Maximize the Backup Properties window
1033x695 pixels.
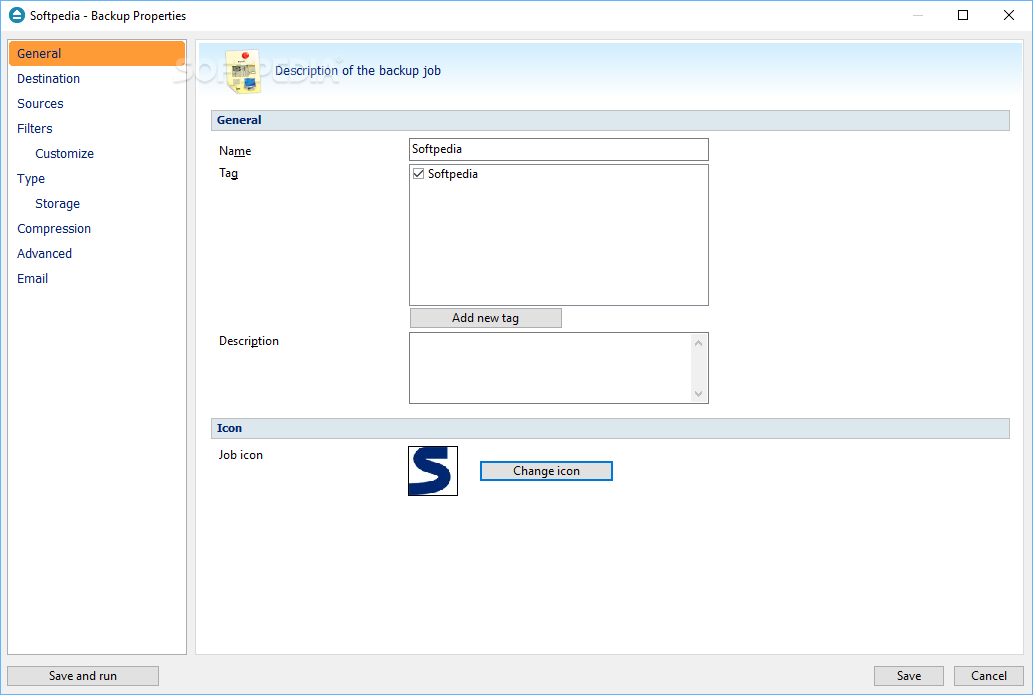click(x=963, y=15)
